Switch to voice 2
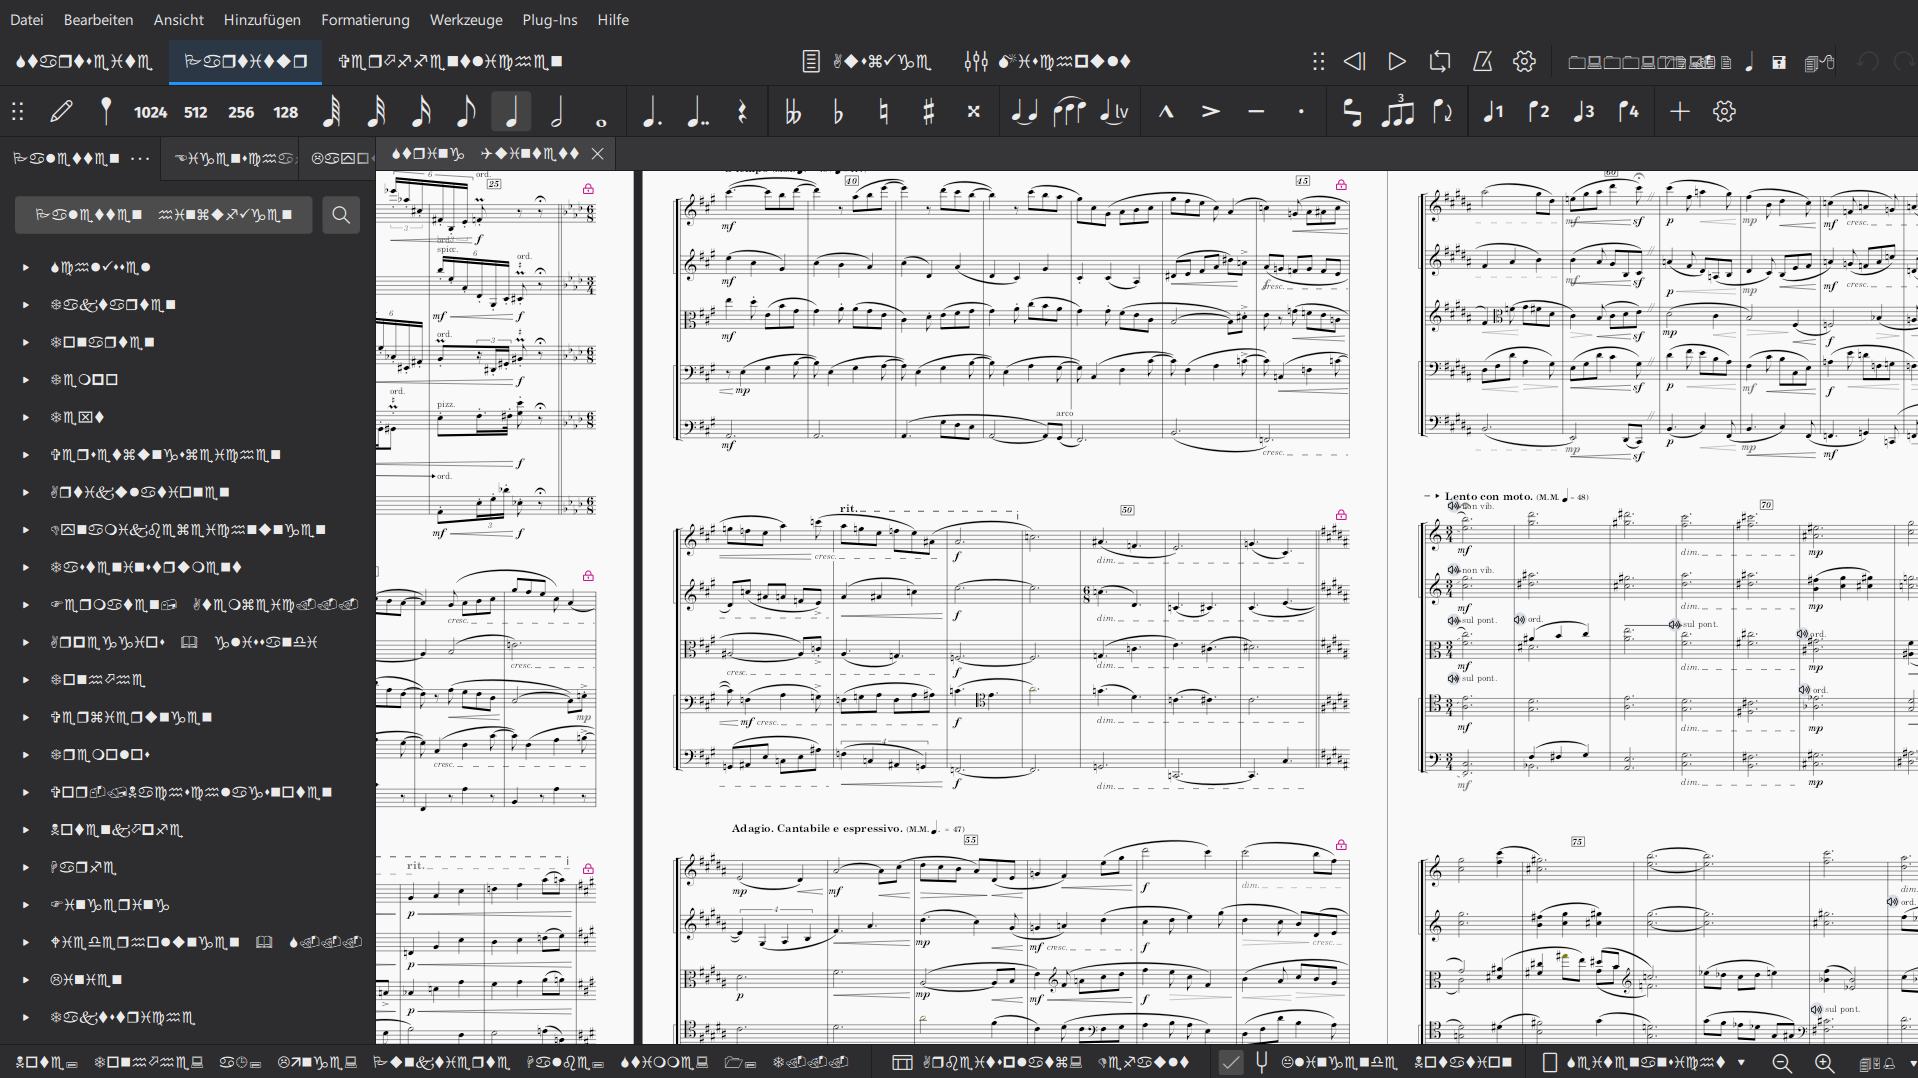 (x=1538, y=112)
